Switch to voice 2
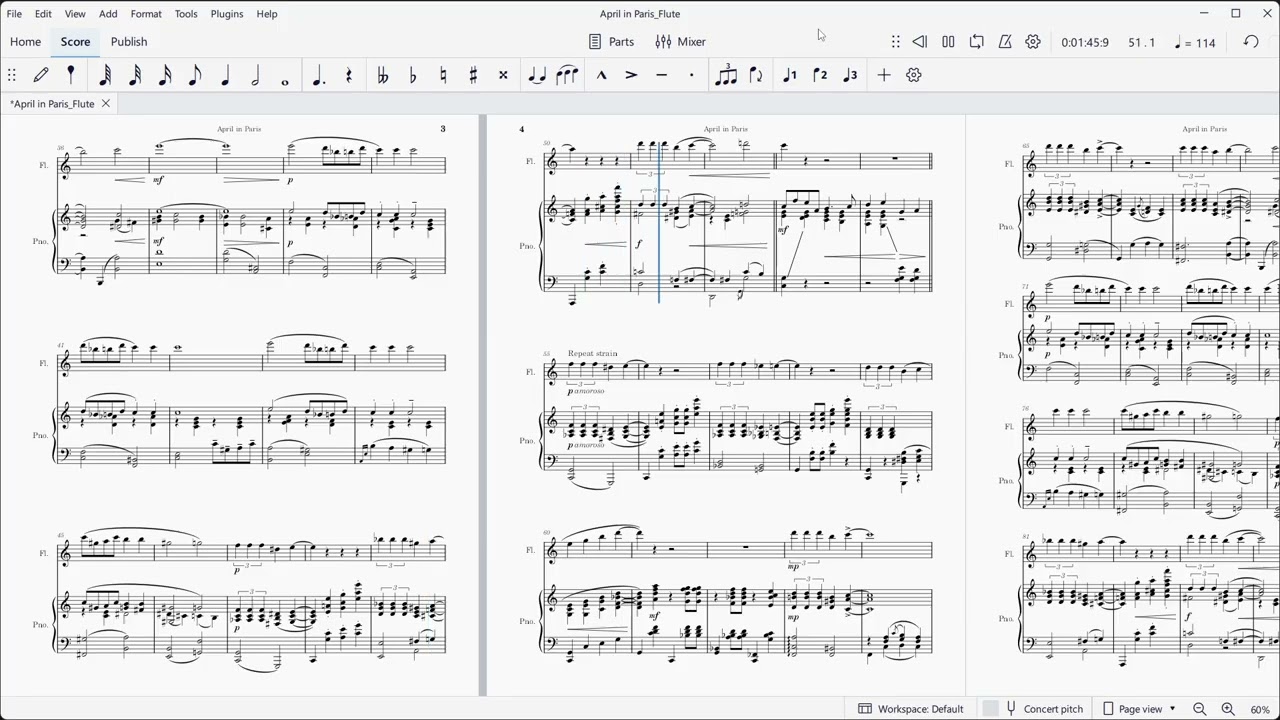 point(820,75)
